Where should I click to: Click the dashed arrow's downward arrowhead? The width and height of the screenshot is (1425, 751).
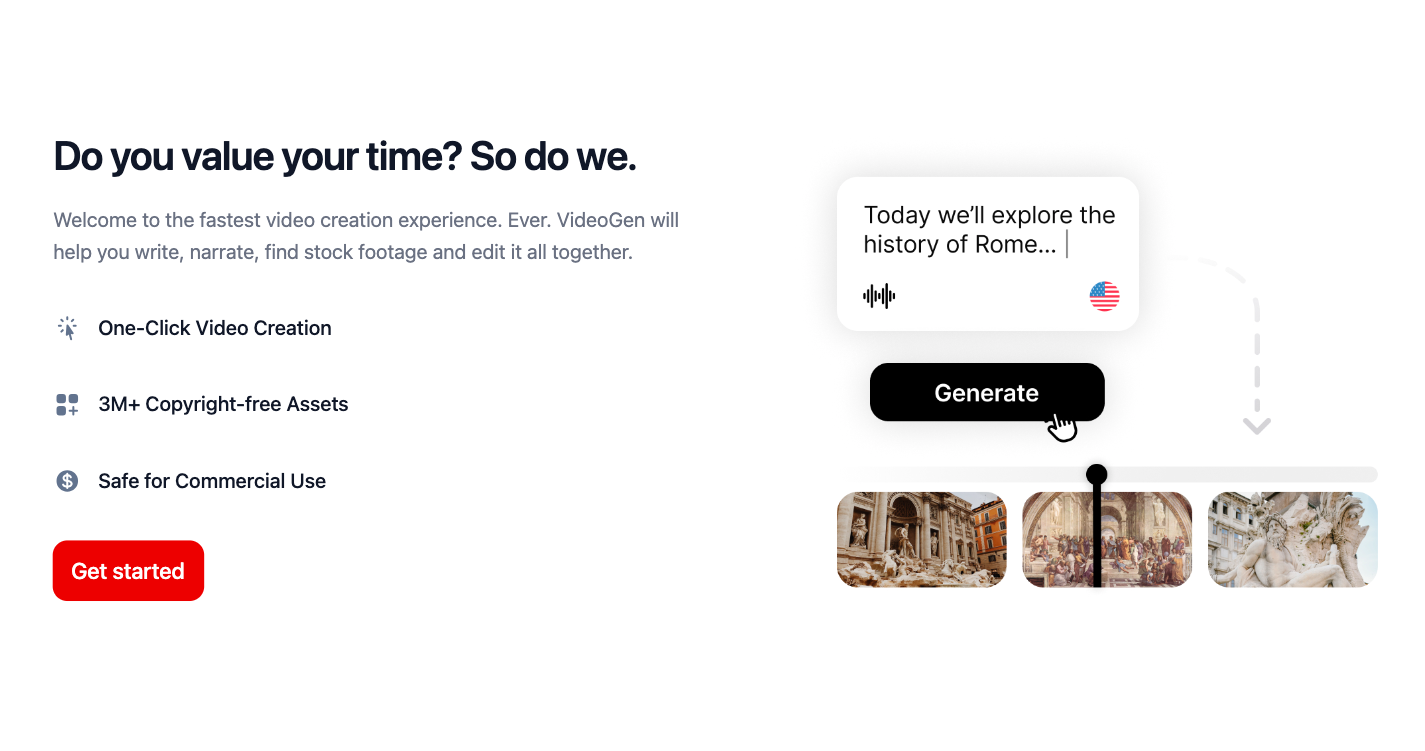point(1257,426)
